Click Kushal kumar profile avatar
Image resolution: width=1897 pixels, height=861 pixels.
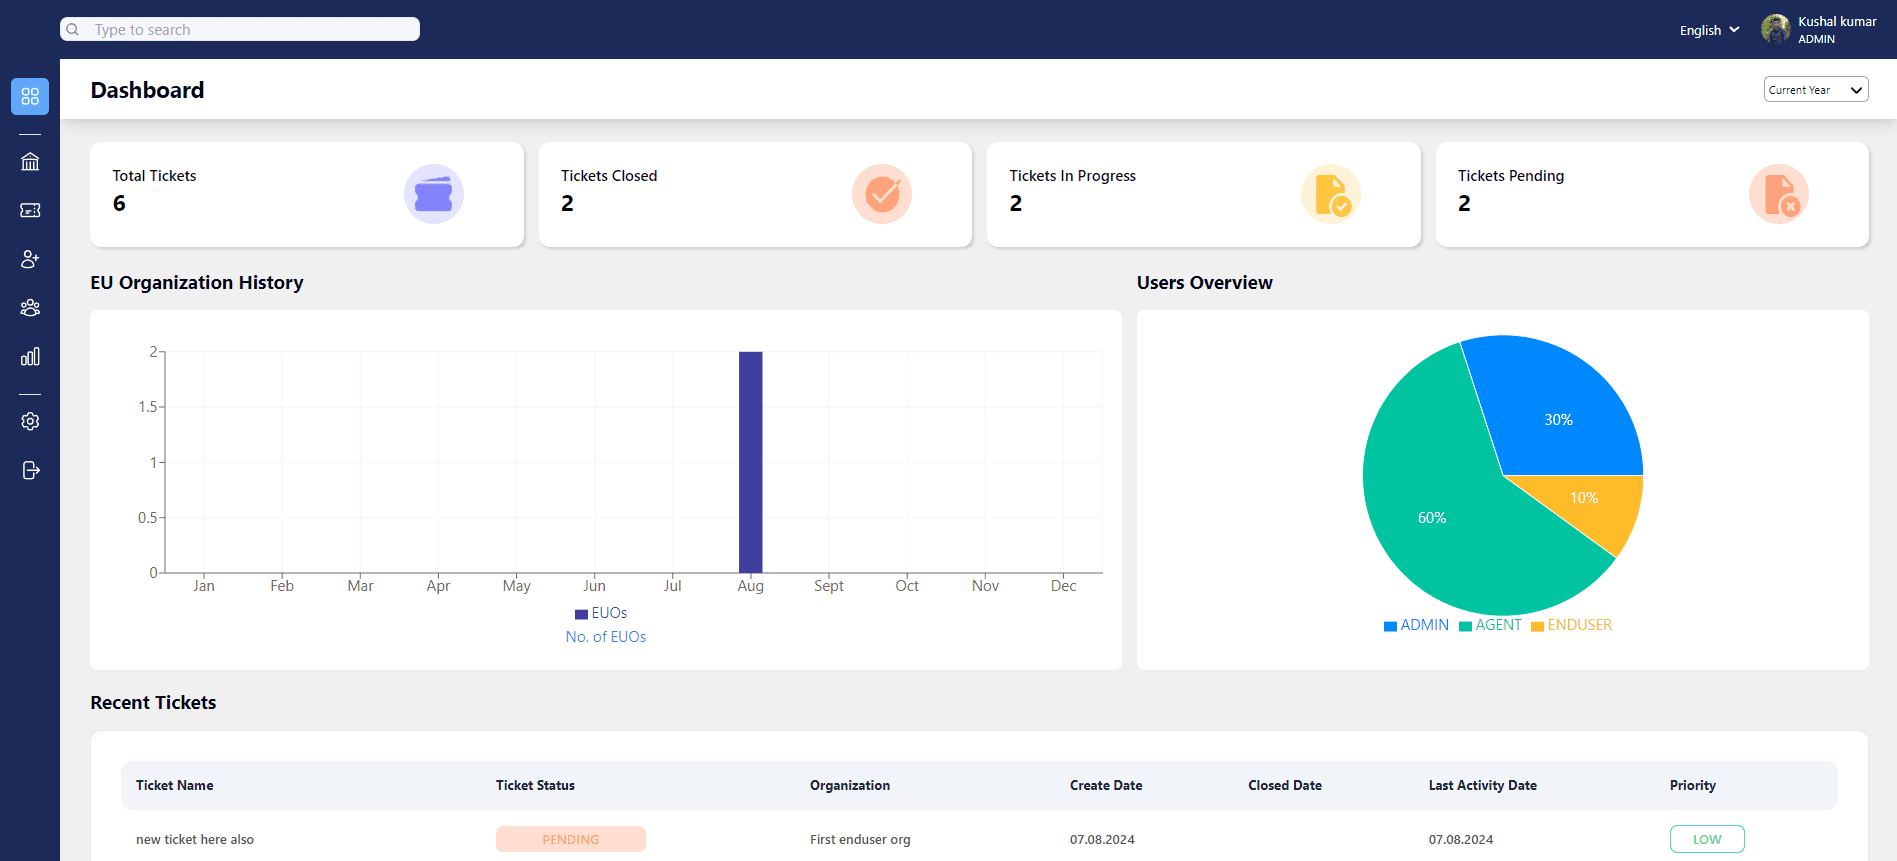[1775, 29]
